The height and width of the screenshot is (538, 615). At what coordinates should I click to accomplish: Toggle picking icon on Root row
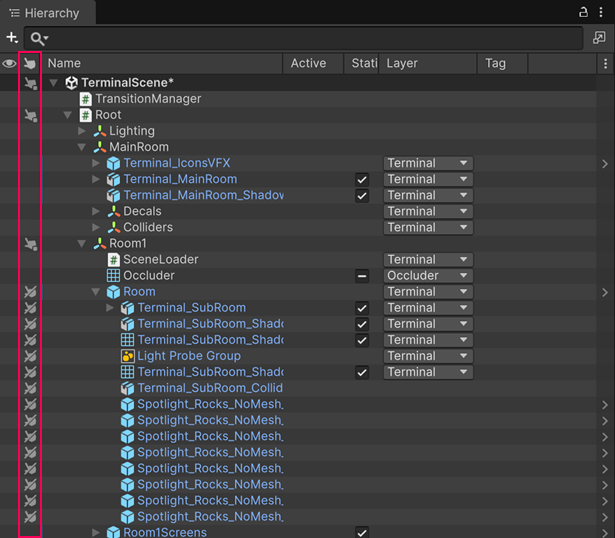point(31,115)
